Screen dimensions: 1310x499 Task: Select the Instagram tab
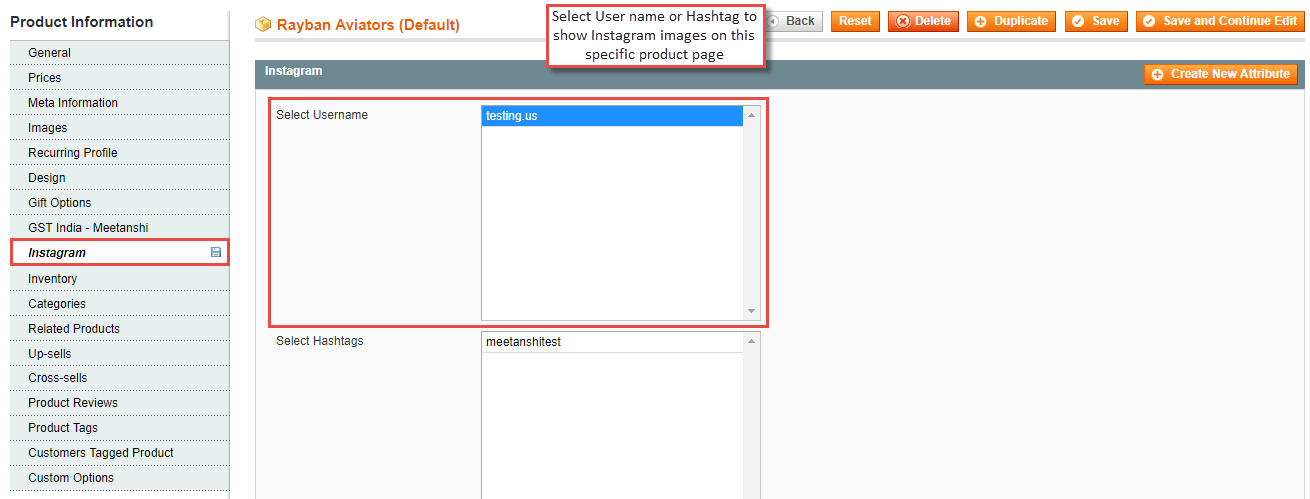[119, 253]
